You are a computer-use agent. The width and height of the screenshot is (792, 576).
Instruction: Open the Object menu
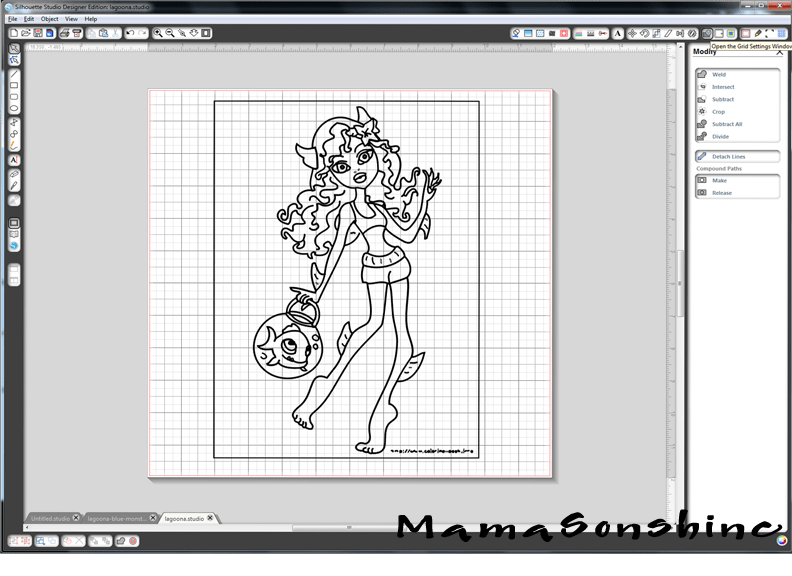click(x=50, y=19)
